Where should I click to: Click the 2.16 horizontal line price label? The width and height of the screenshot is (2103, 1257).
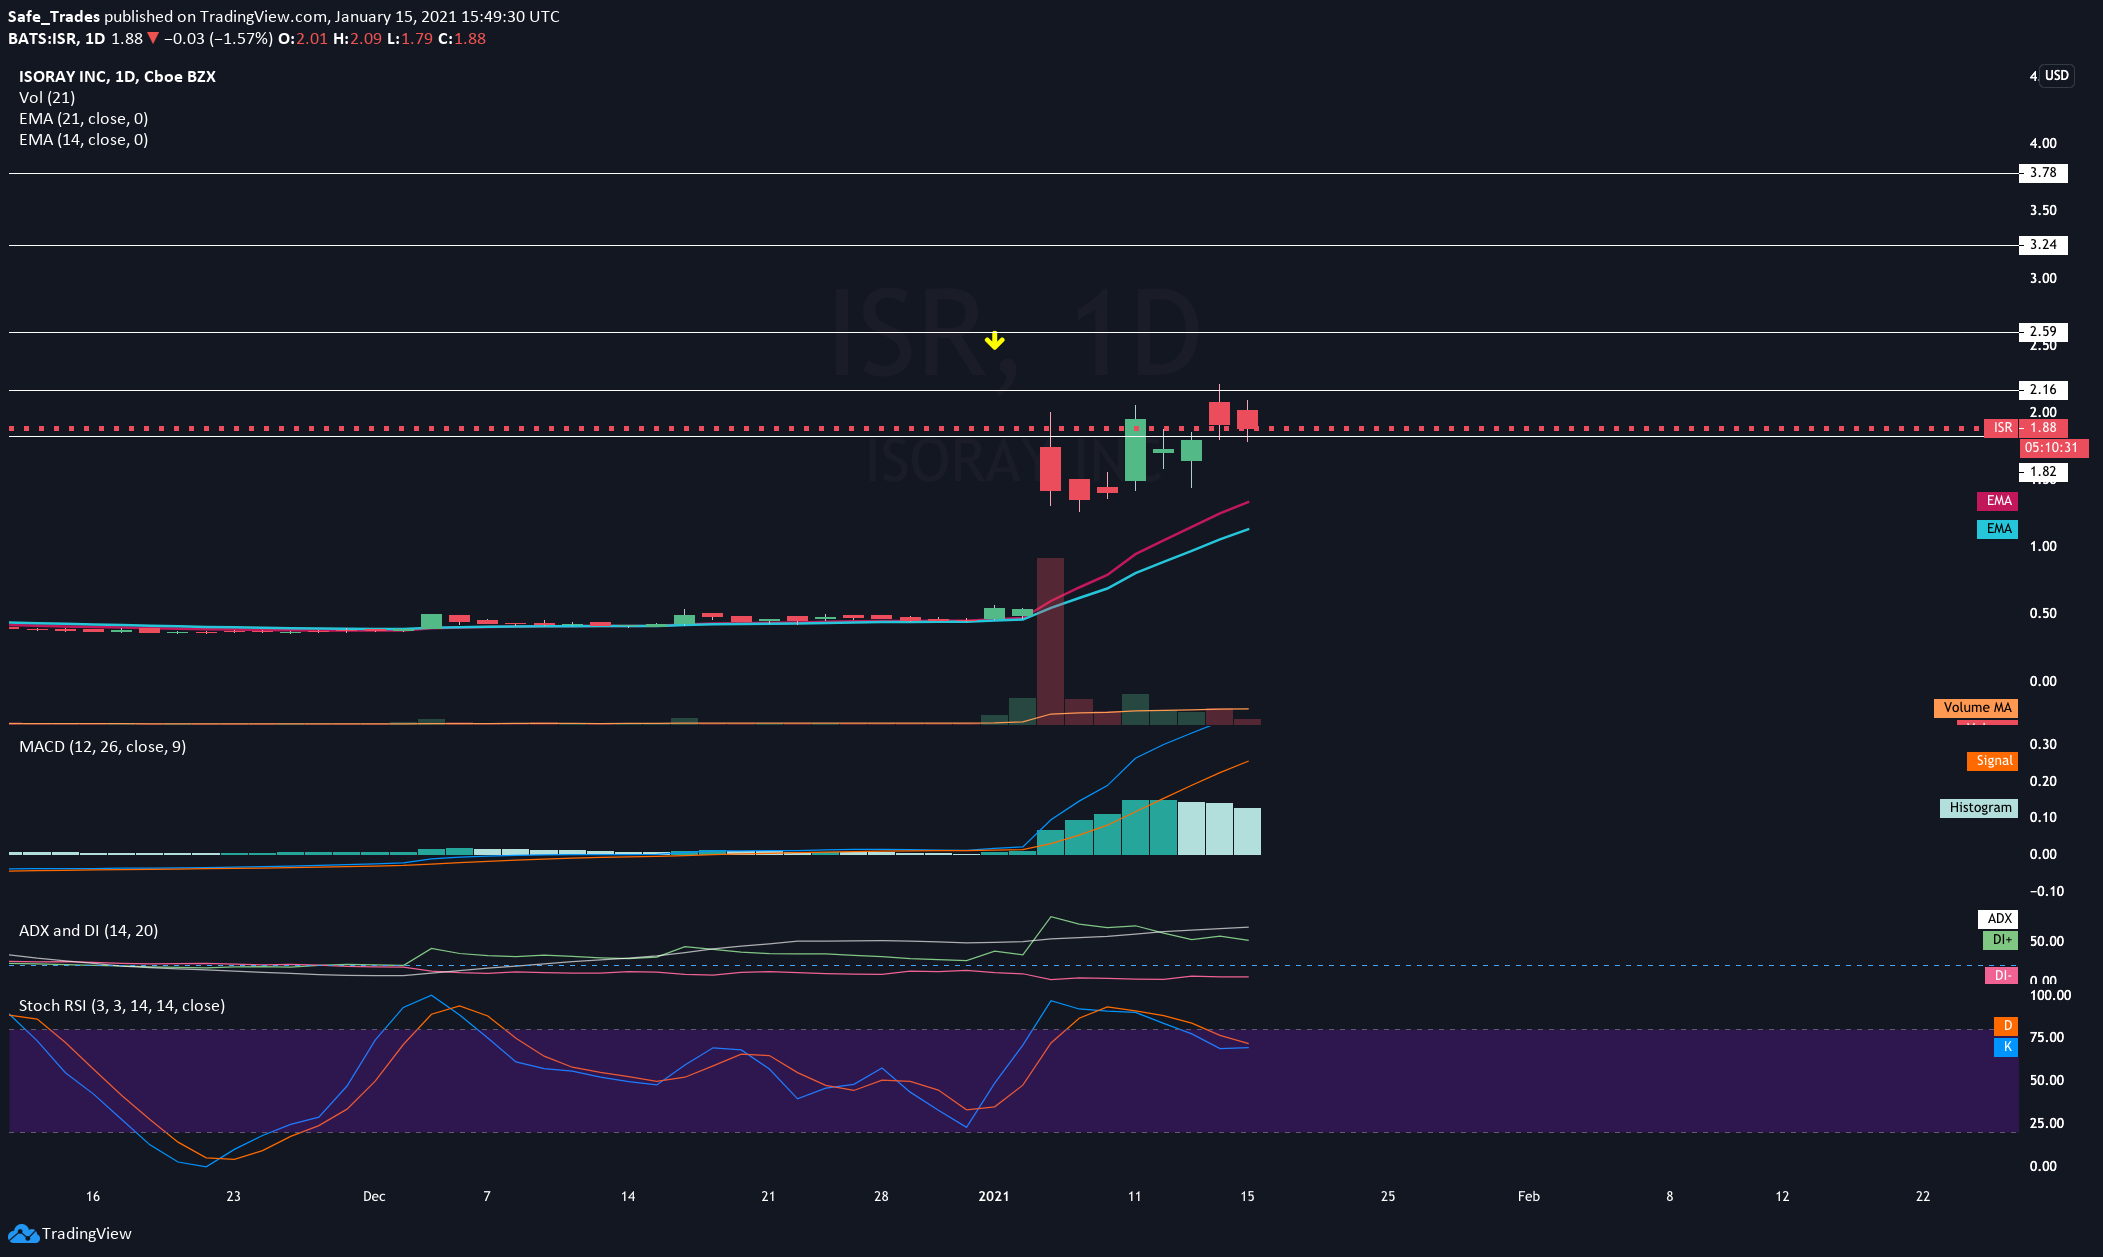[x=2043, y=390]
